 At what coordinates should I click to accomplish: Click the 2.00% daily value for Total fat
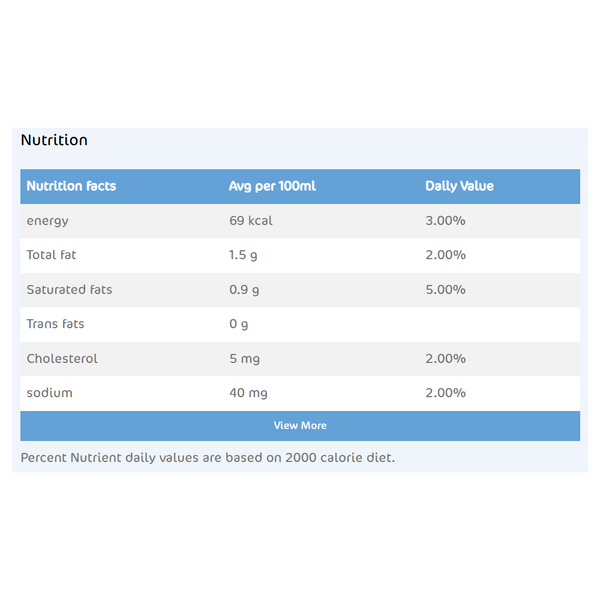[445, 255]
